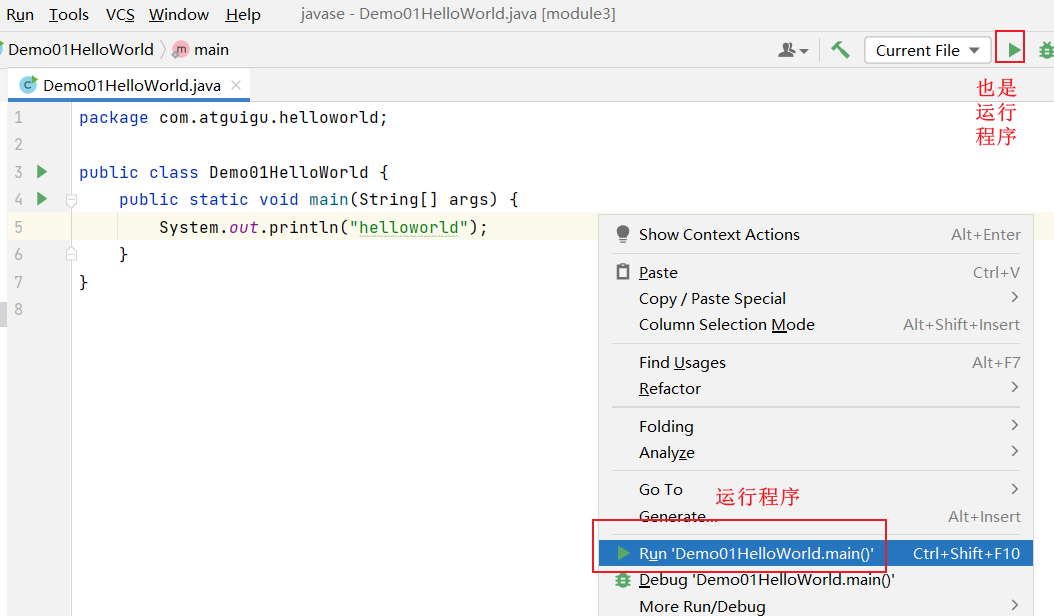Click the fold end marker at closing brace

point(71,254)
